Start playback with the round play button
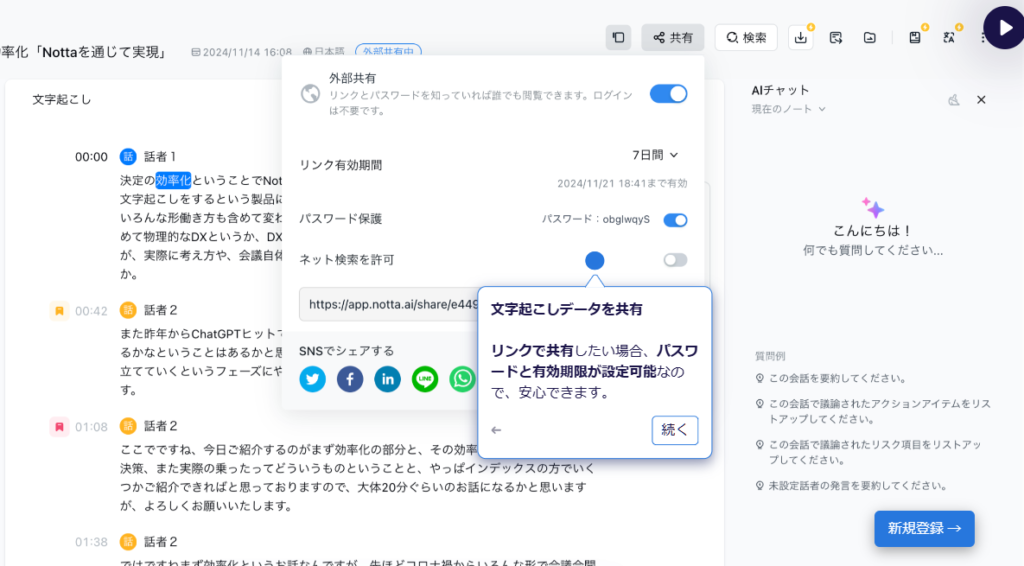 [1004, 28]
